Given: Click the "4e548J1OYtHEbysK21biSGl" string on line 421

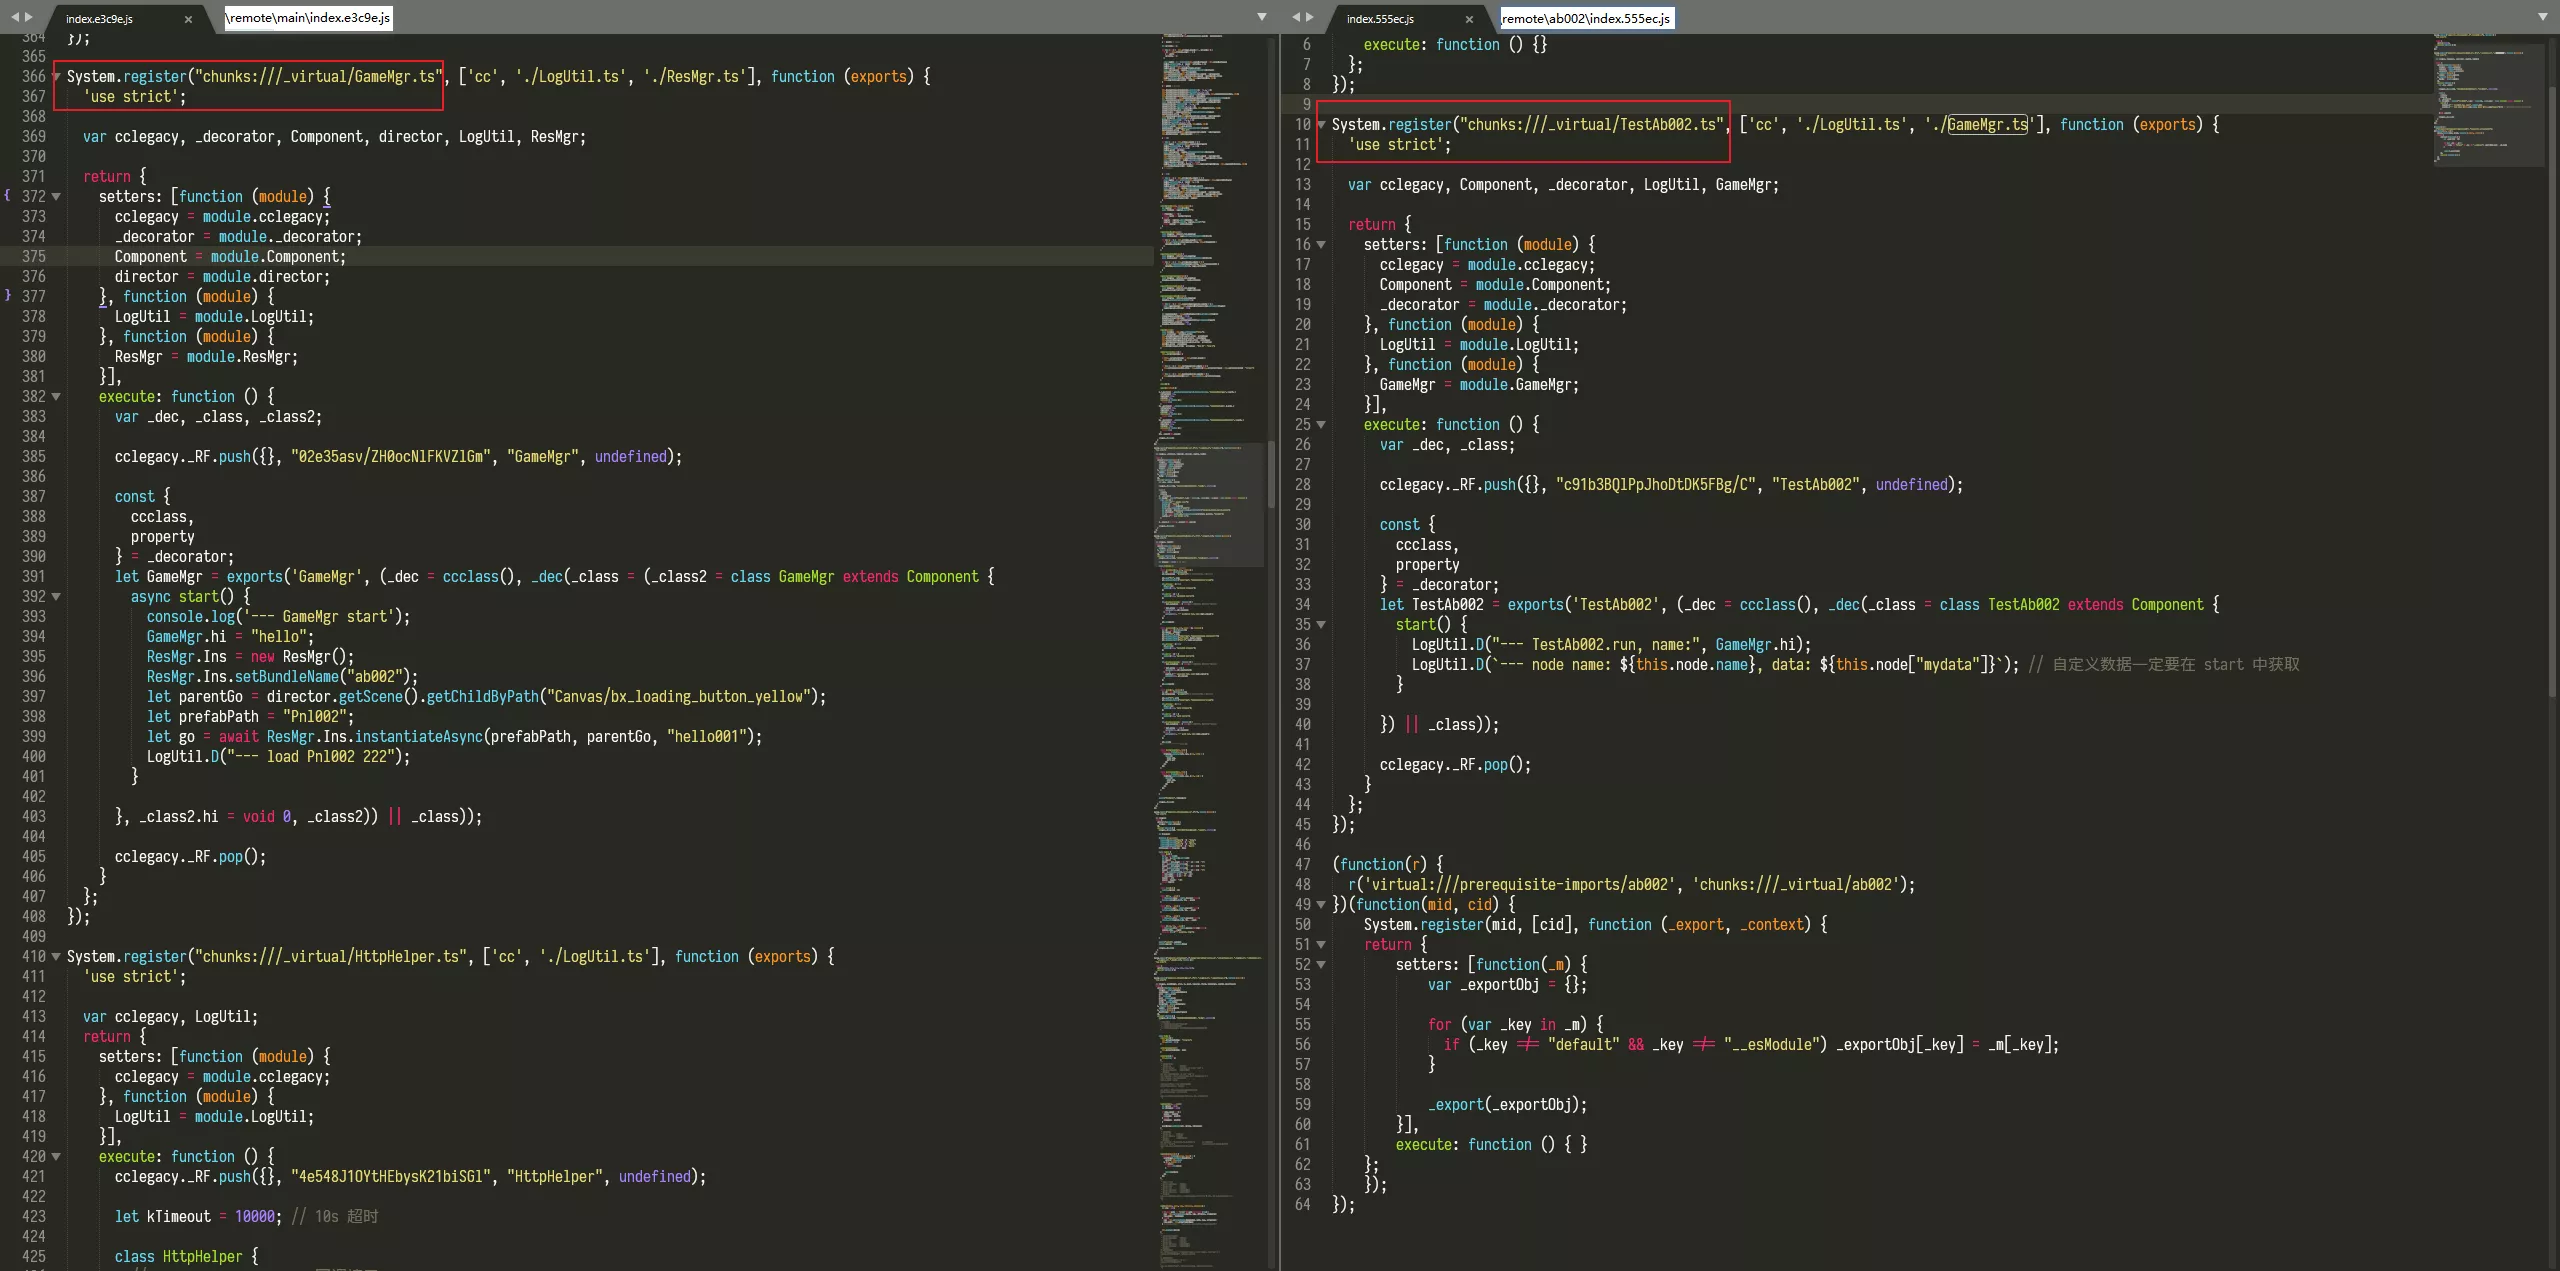Looking at the screenshot, I should click(x=391, y=1177).
